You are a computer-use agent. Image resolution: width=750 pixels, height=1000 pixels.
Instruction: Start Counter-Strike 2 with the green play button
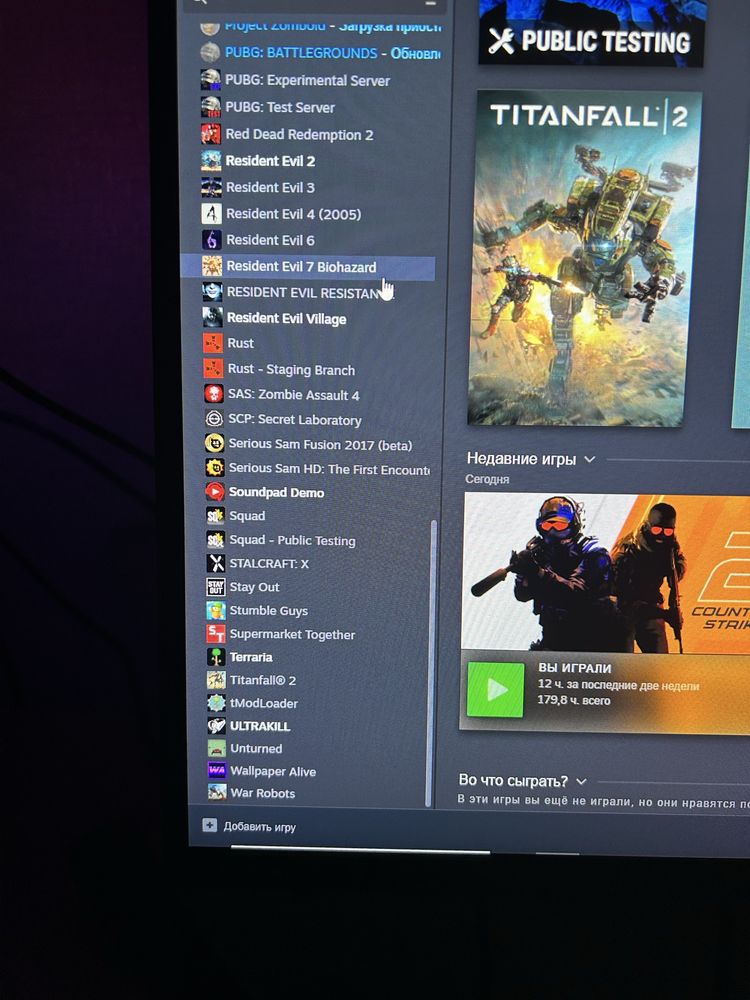[496, 689]
